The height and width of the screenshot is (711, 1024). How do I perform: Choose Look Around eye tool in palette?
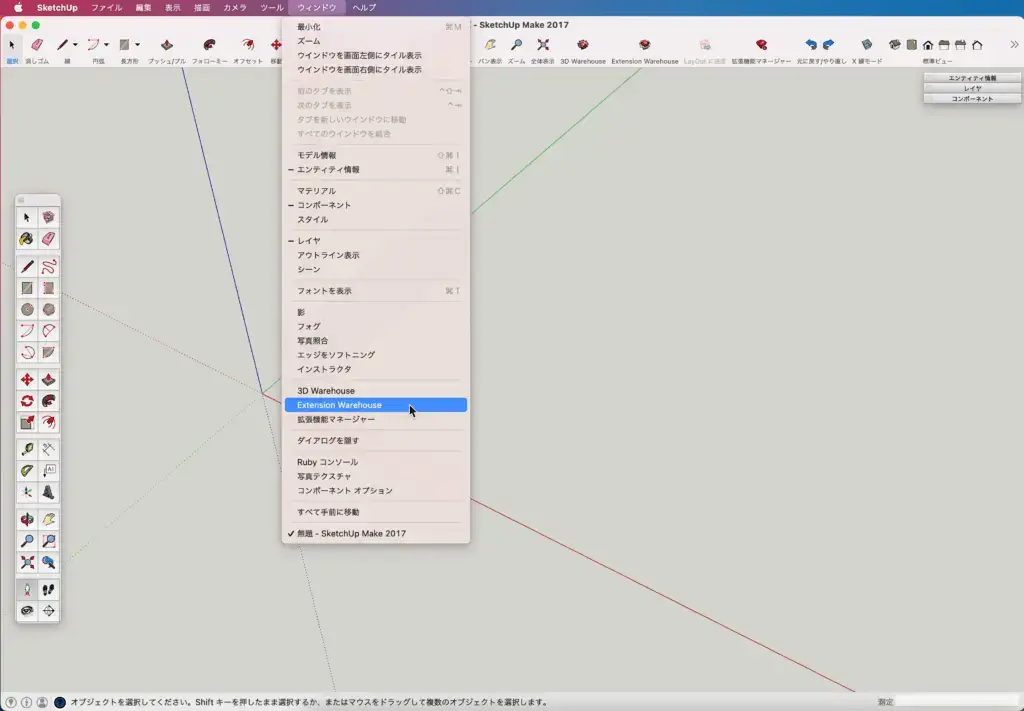coord(27,611)
